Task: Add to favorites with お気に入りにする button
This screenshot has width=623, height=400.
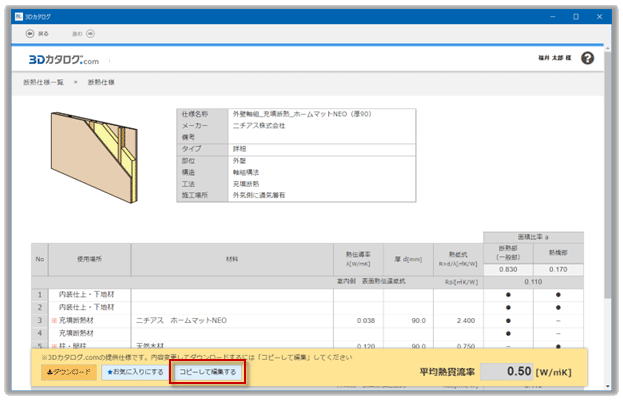Action: 134,372
